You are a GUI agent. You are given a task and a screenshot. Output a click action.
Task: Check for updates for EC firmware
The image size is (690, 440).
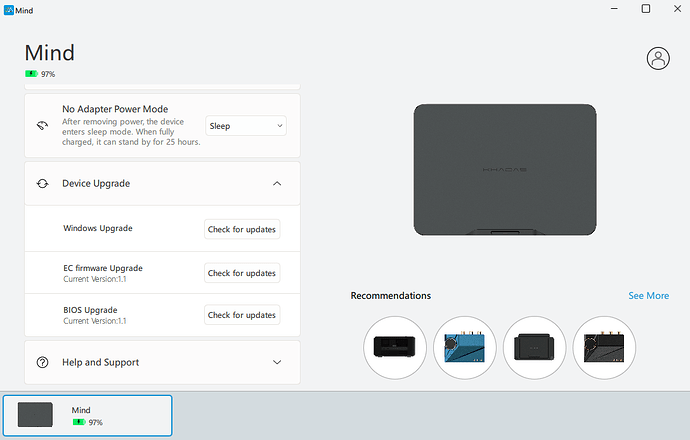241,273
